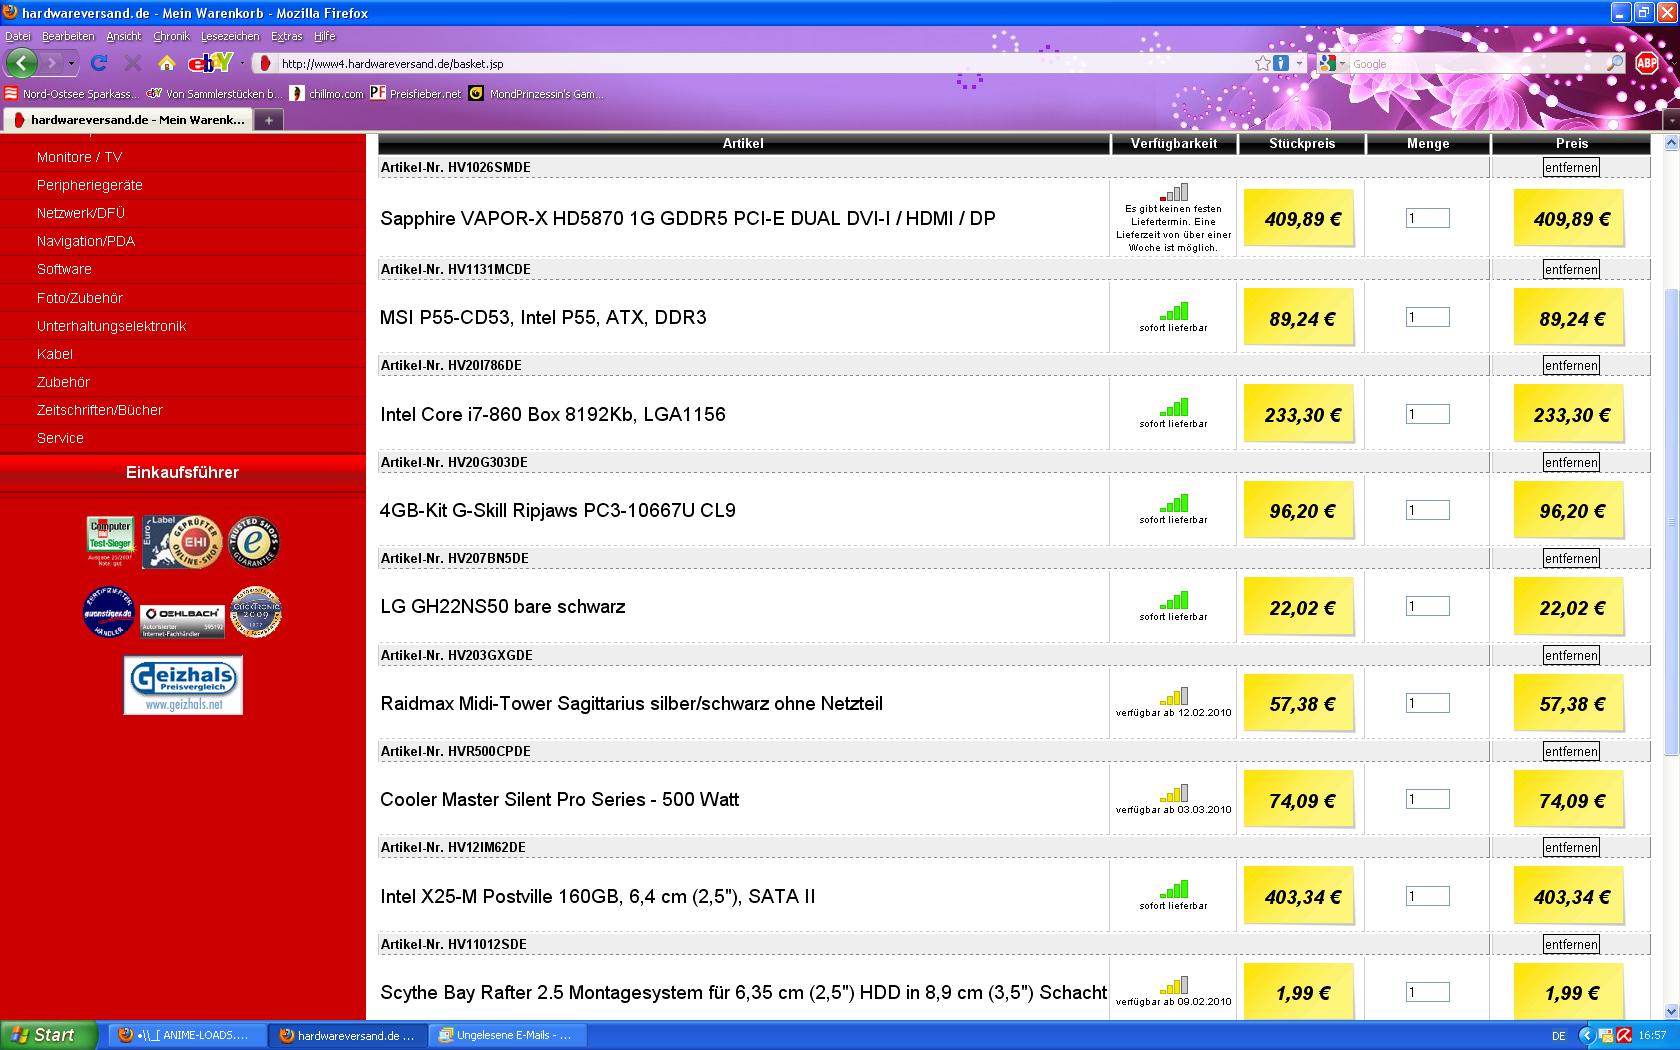Click the blue info icon in address bar
The height and width of the screenshot is (1050, 1680).
(x=1281, y=63)
